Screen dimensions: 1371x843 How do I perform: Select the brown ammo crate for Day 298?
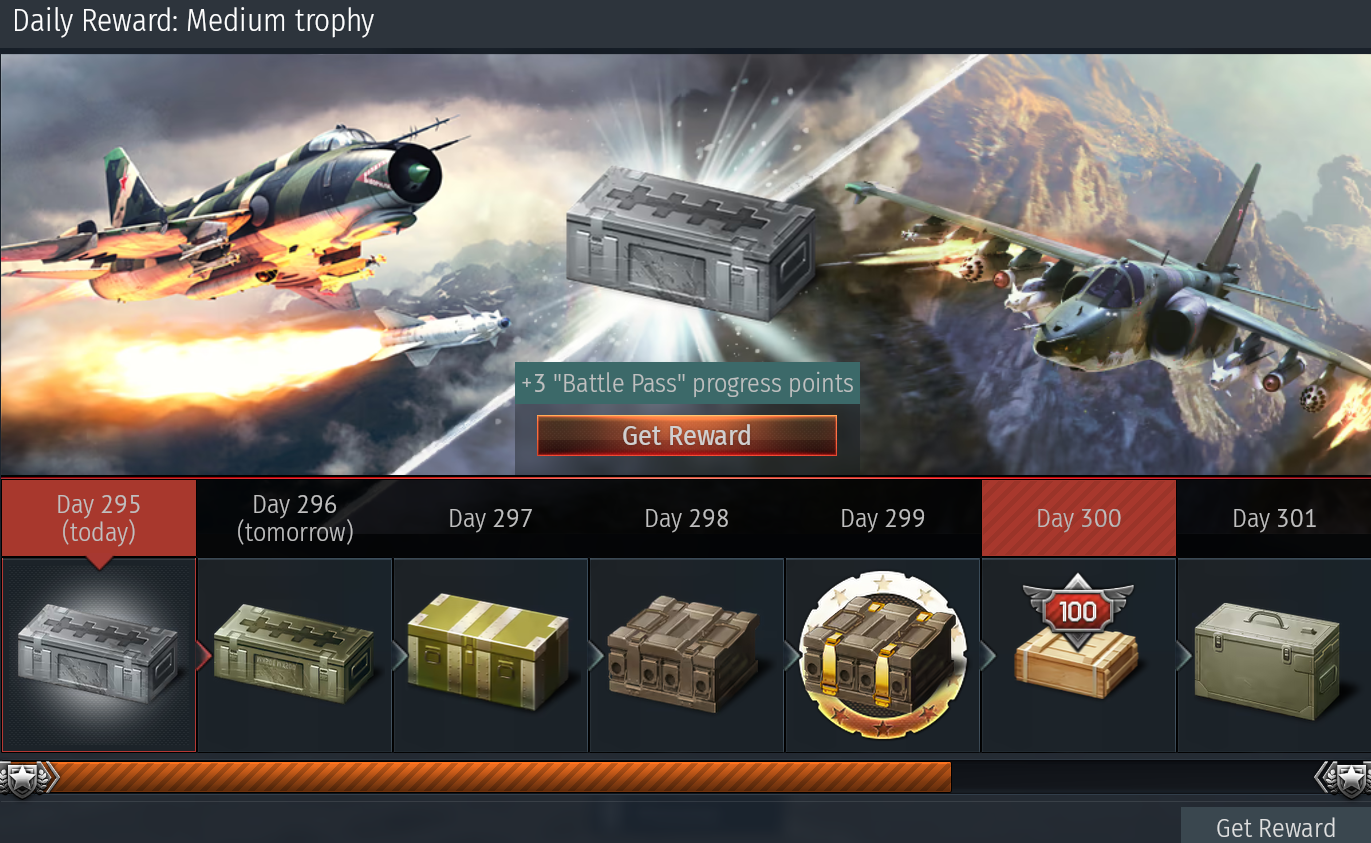click(x=685, y=655)
